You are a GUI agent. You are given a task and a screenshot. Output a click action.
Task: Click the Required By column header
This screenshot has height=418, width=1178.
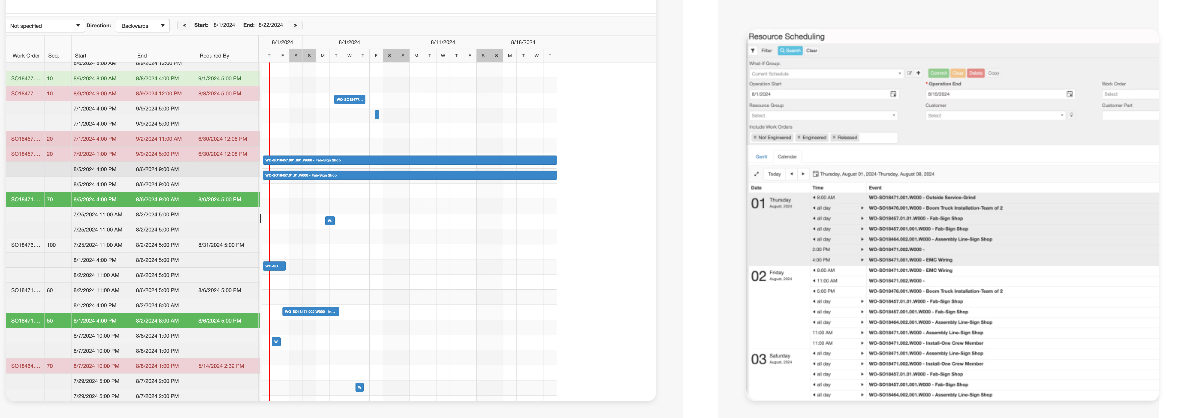[214, 56]
